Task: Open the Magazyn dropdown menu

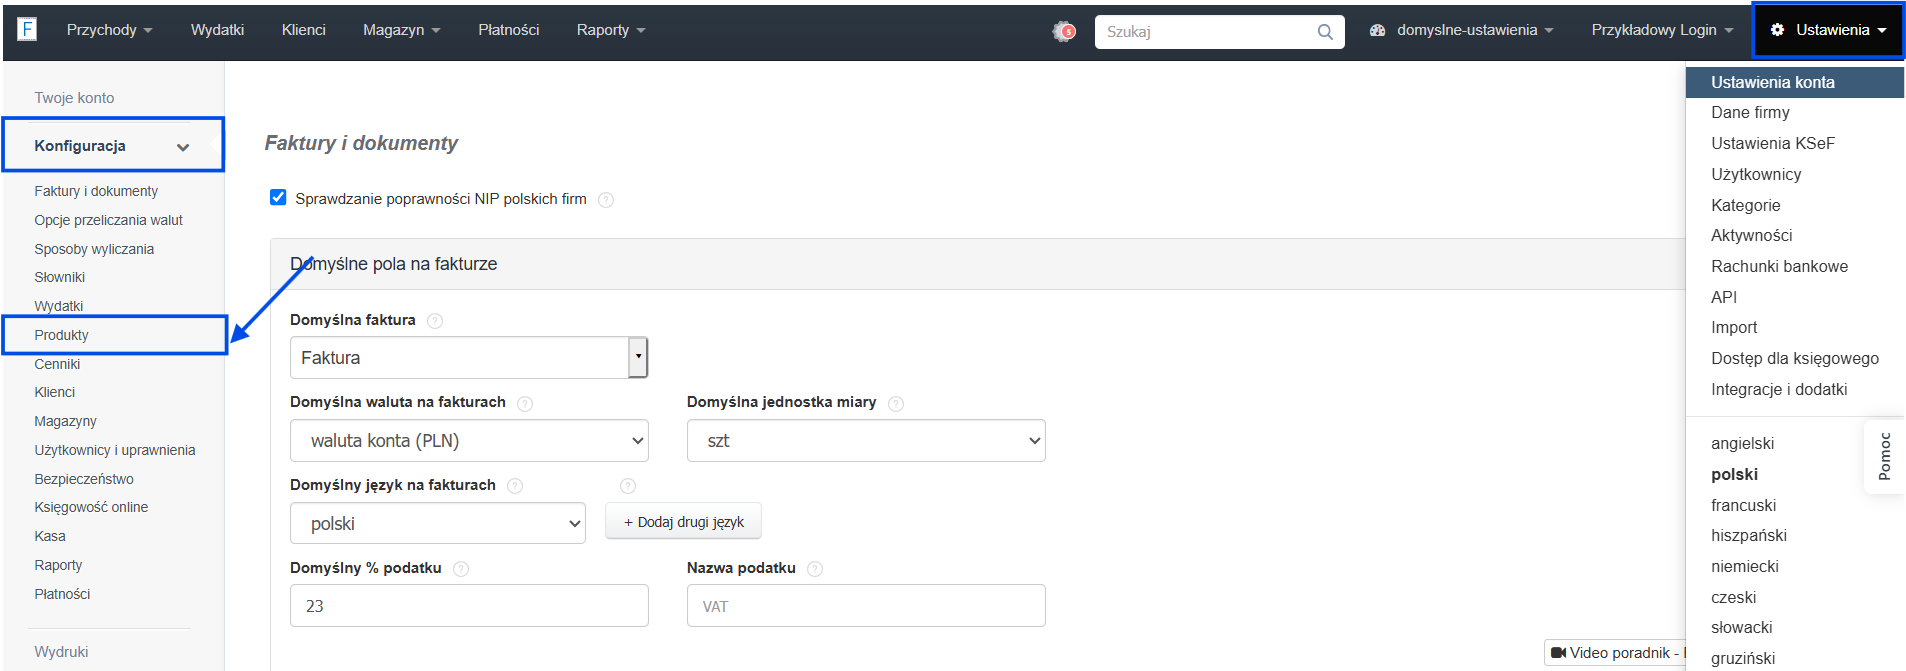Action: point(401,30)
